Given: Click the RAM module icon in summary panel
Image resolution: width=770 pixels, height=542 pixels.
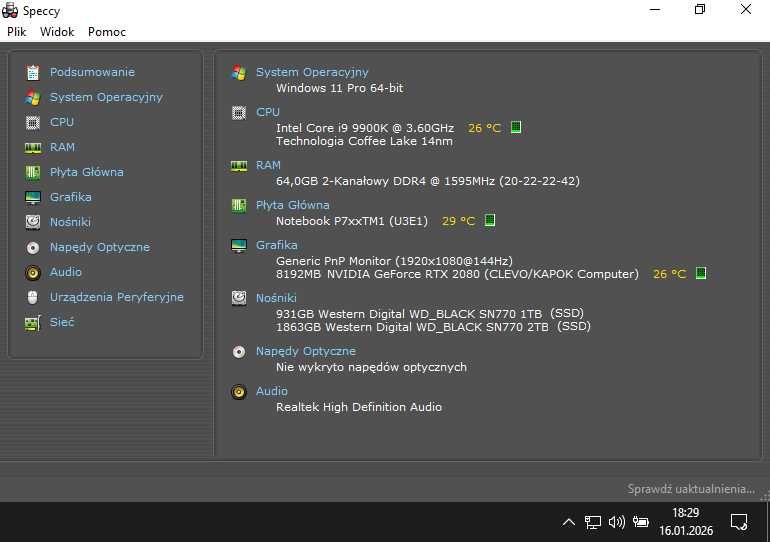Looking at the screenshot, I should tap(239, 166).
